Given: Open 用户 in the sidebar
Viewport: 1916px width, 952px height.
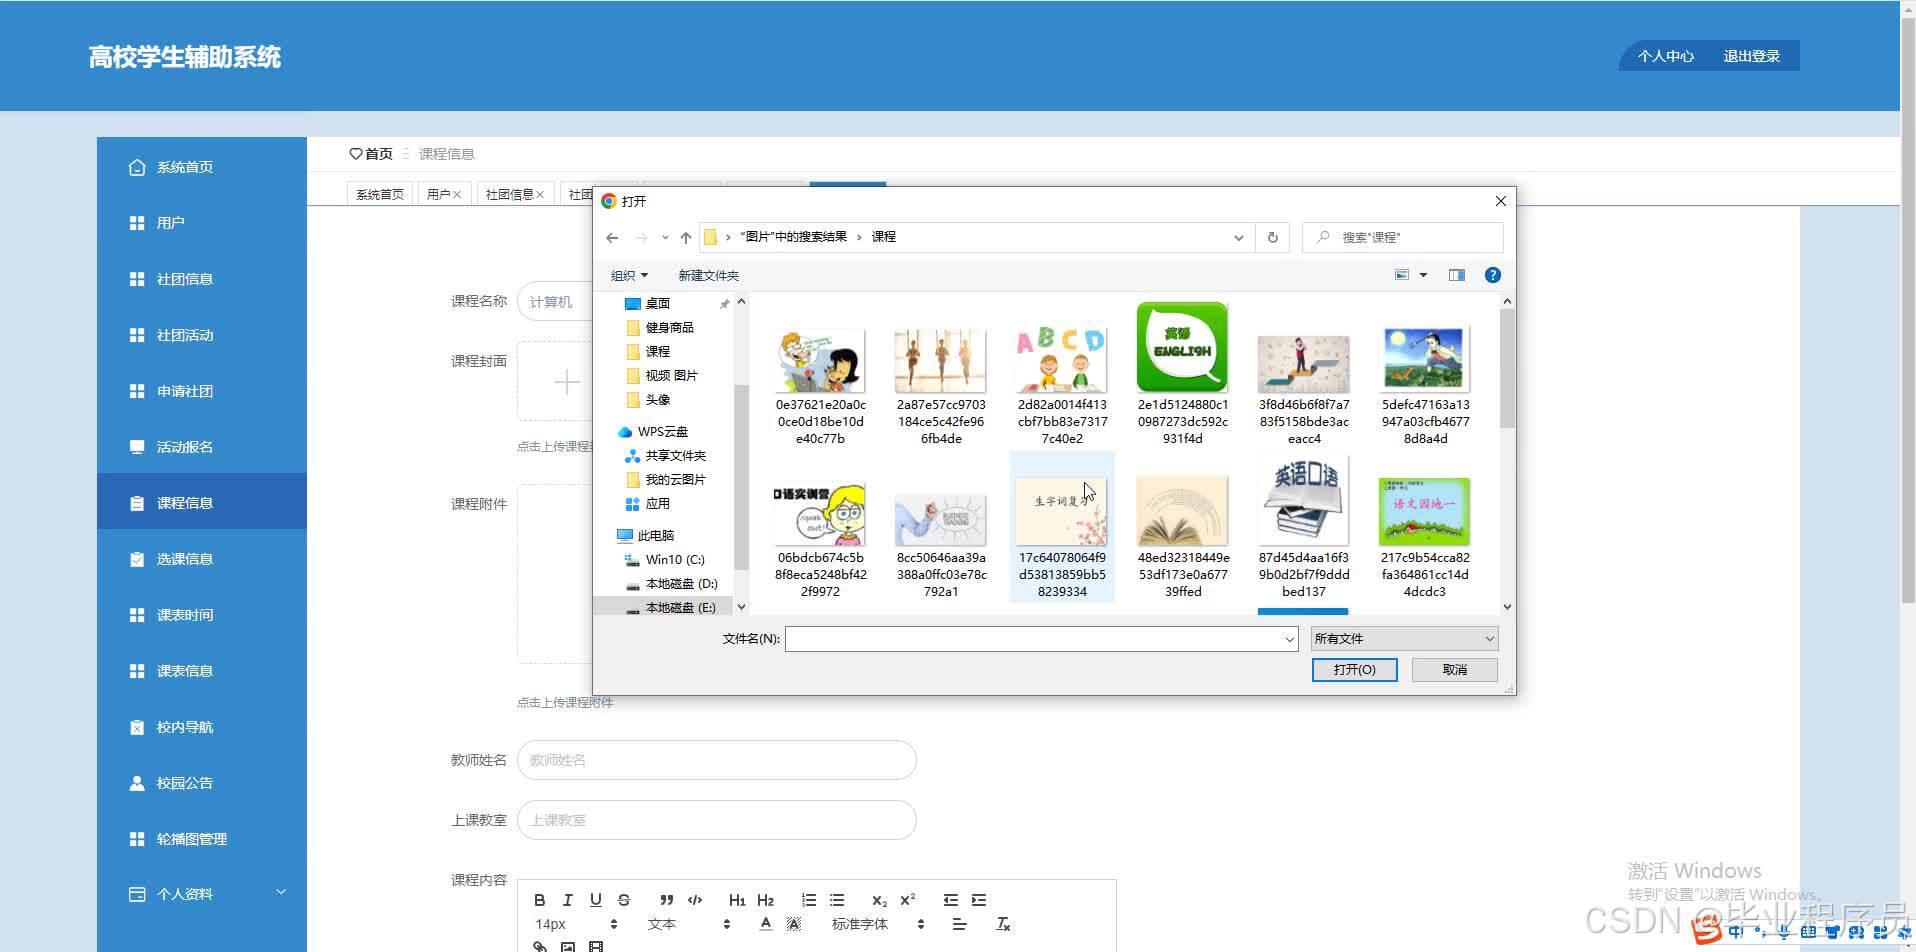Looking at the screenshot, I should click(x=202, y=223).
